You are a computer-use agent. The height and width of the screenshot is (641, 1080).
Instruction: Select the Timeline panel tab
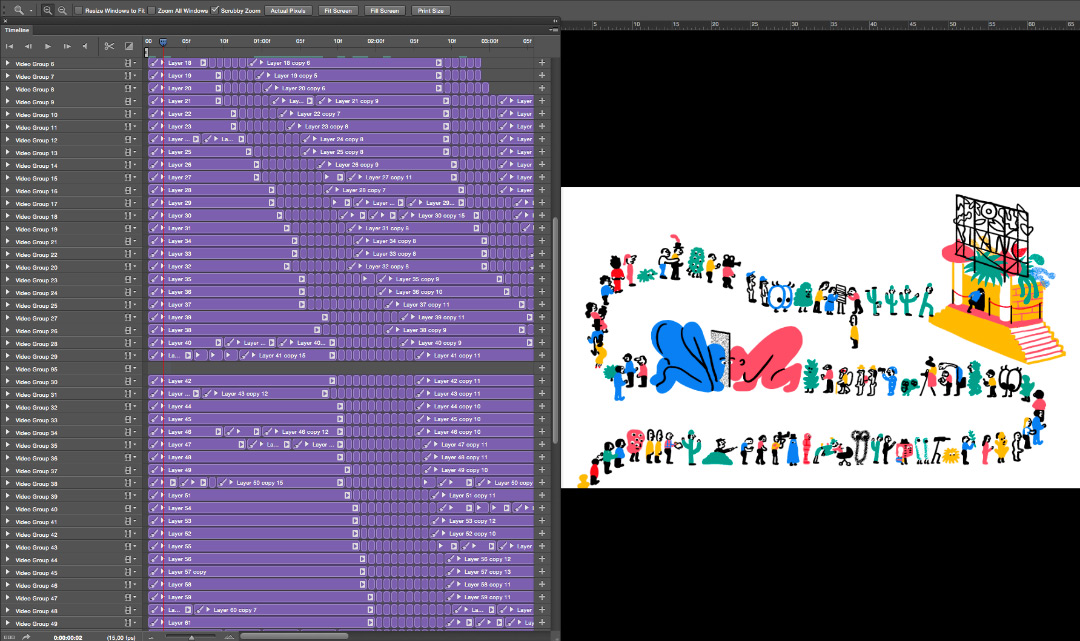(x=17, y=30)
